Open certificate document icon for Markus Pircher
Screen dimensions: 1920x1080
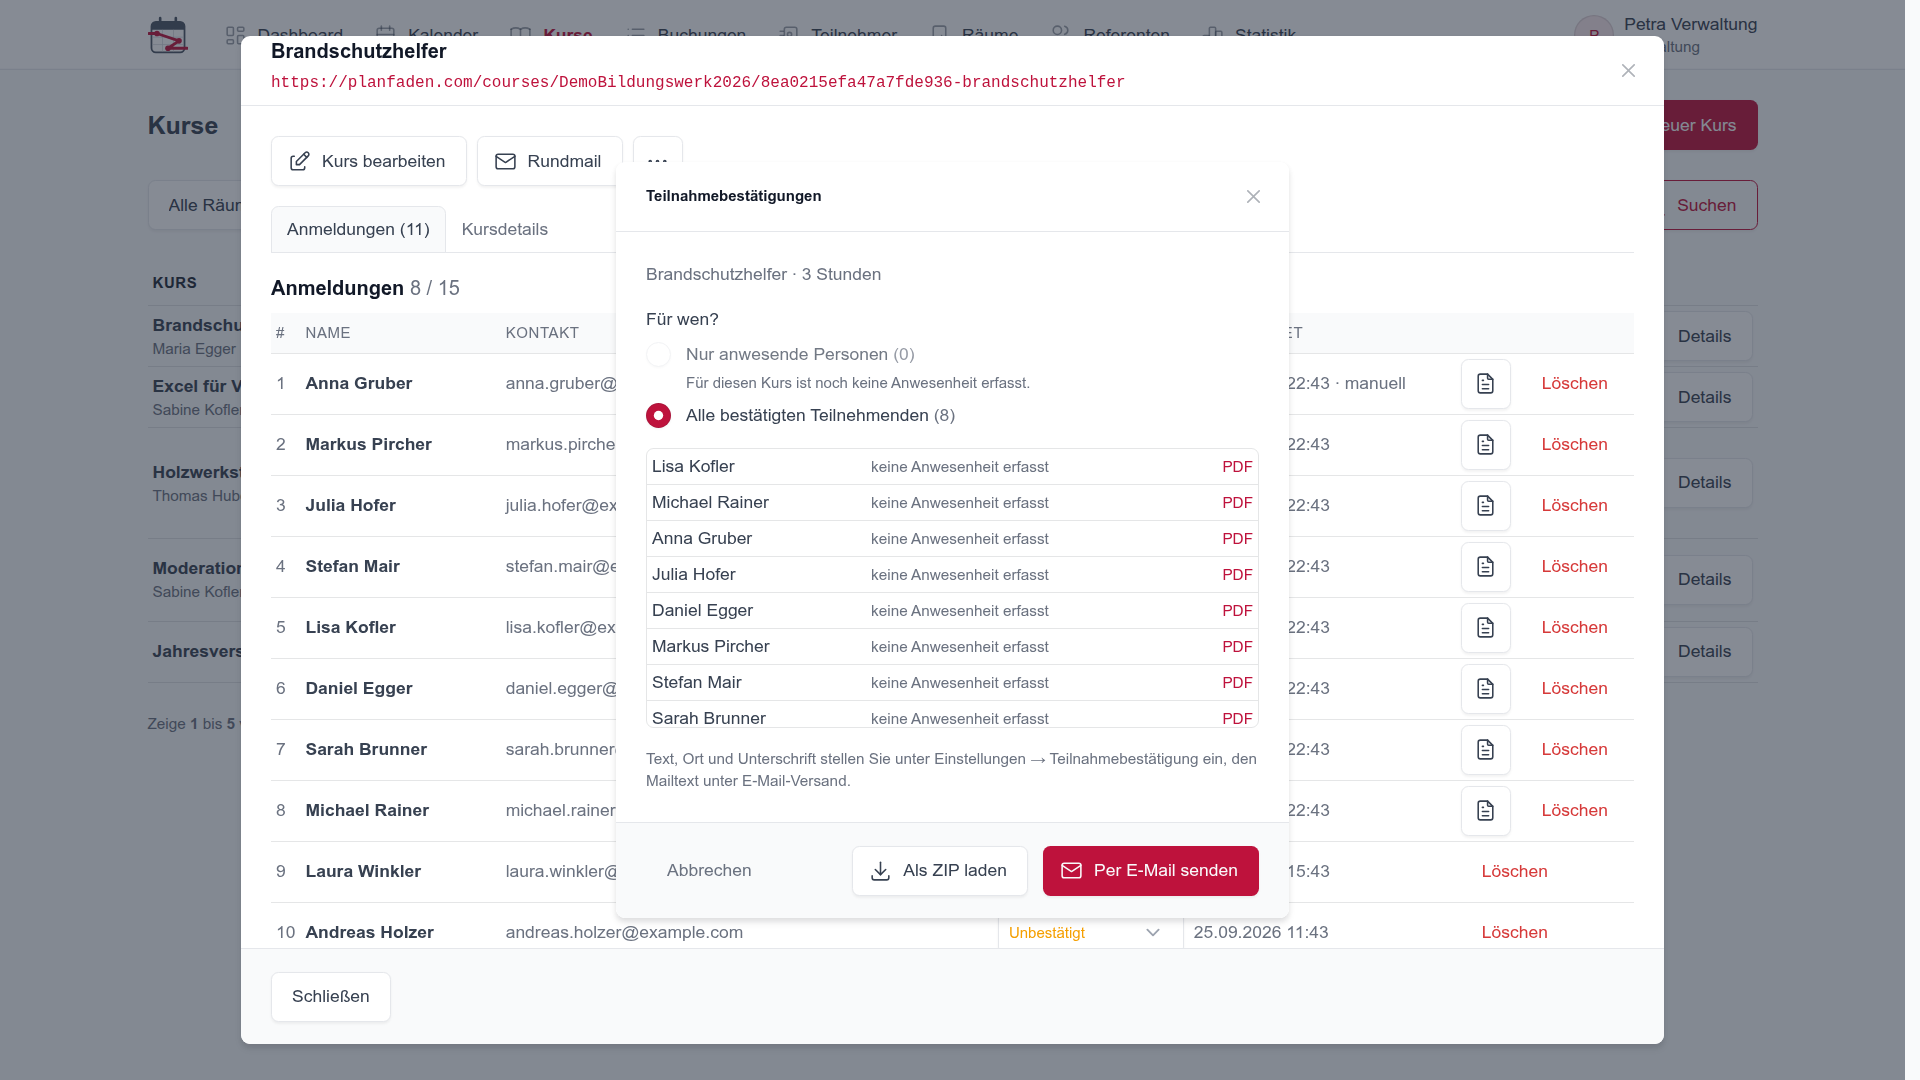(1485, 445)
